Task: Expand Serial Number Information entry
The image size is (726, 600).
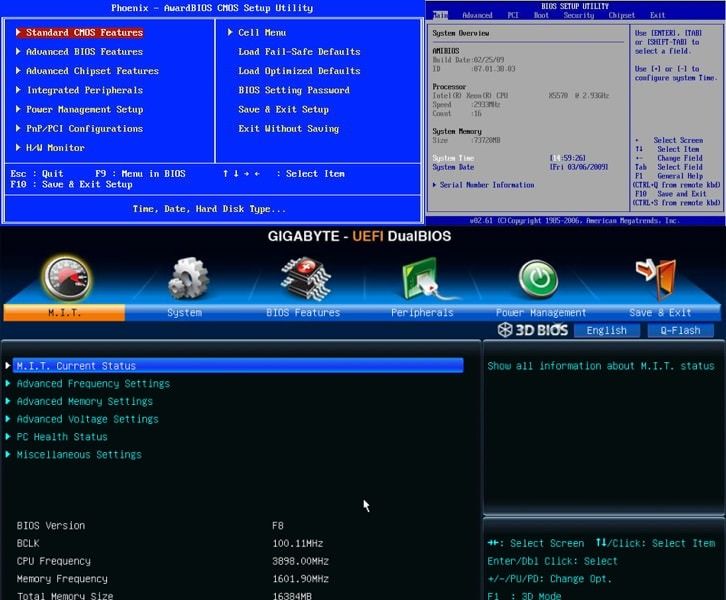Action: pos(486,185)
